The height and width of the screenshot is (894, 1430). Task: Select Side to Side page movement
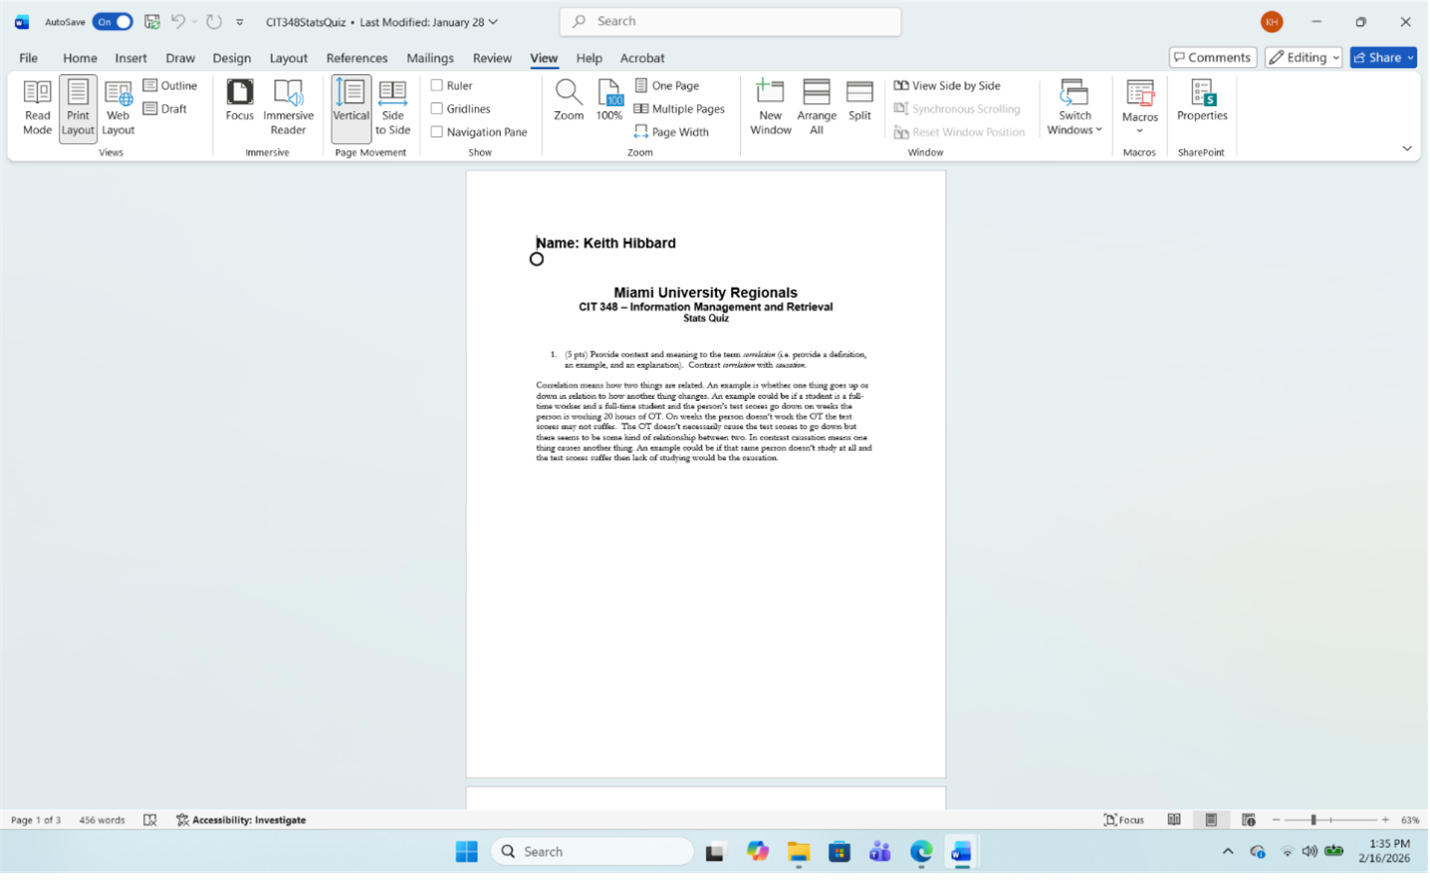pos(392,108)
